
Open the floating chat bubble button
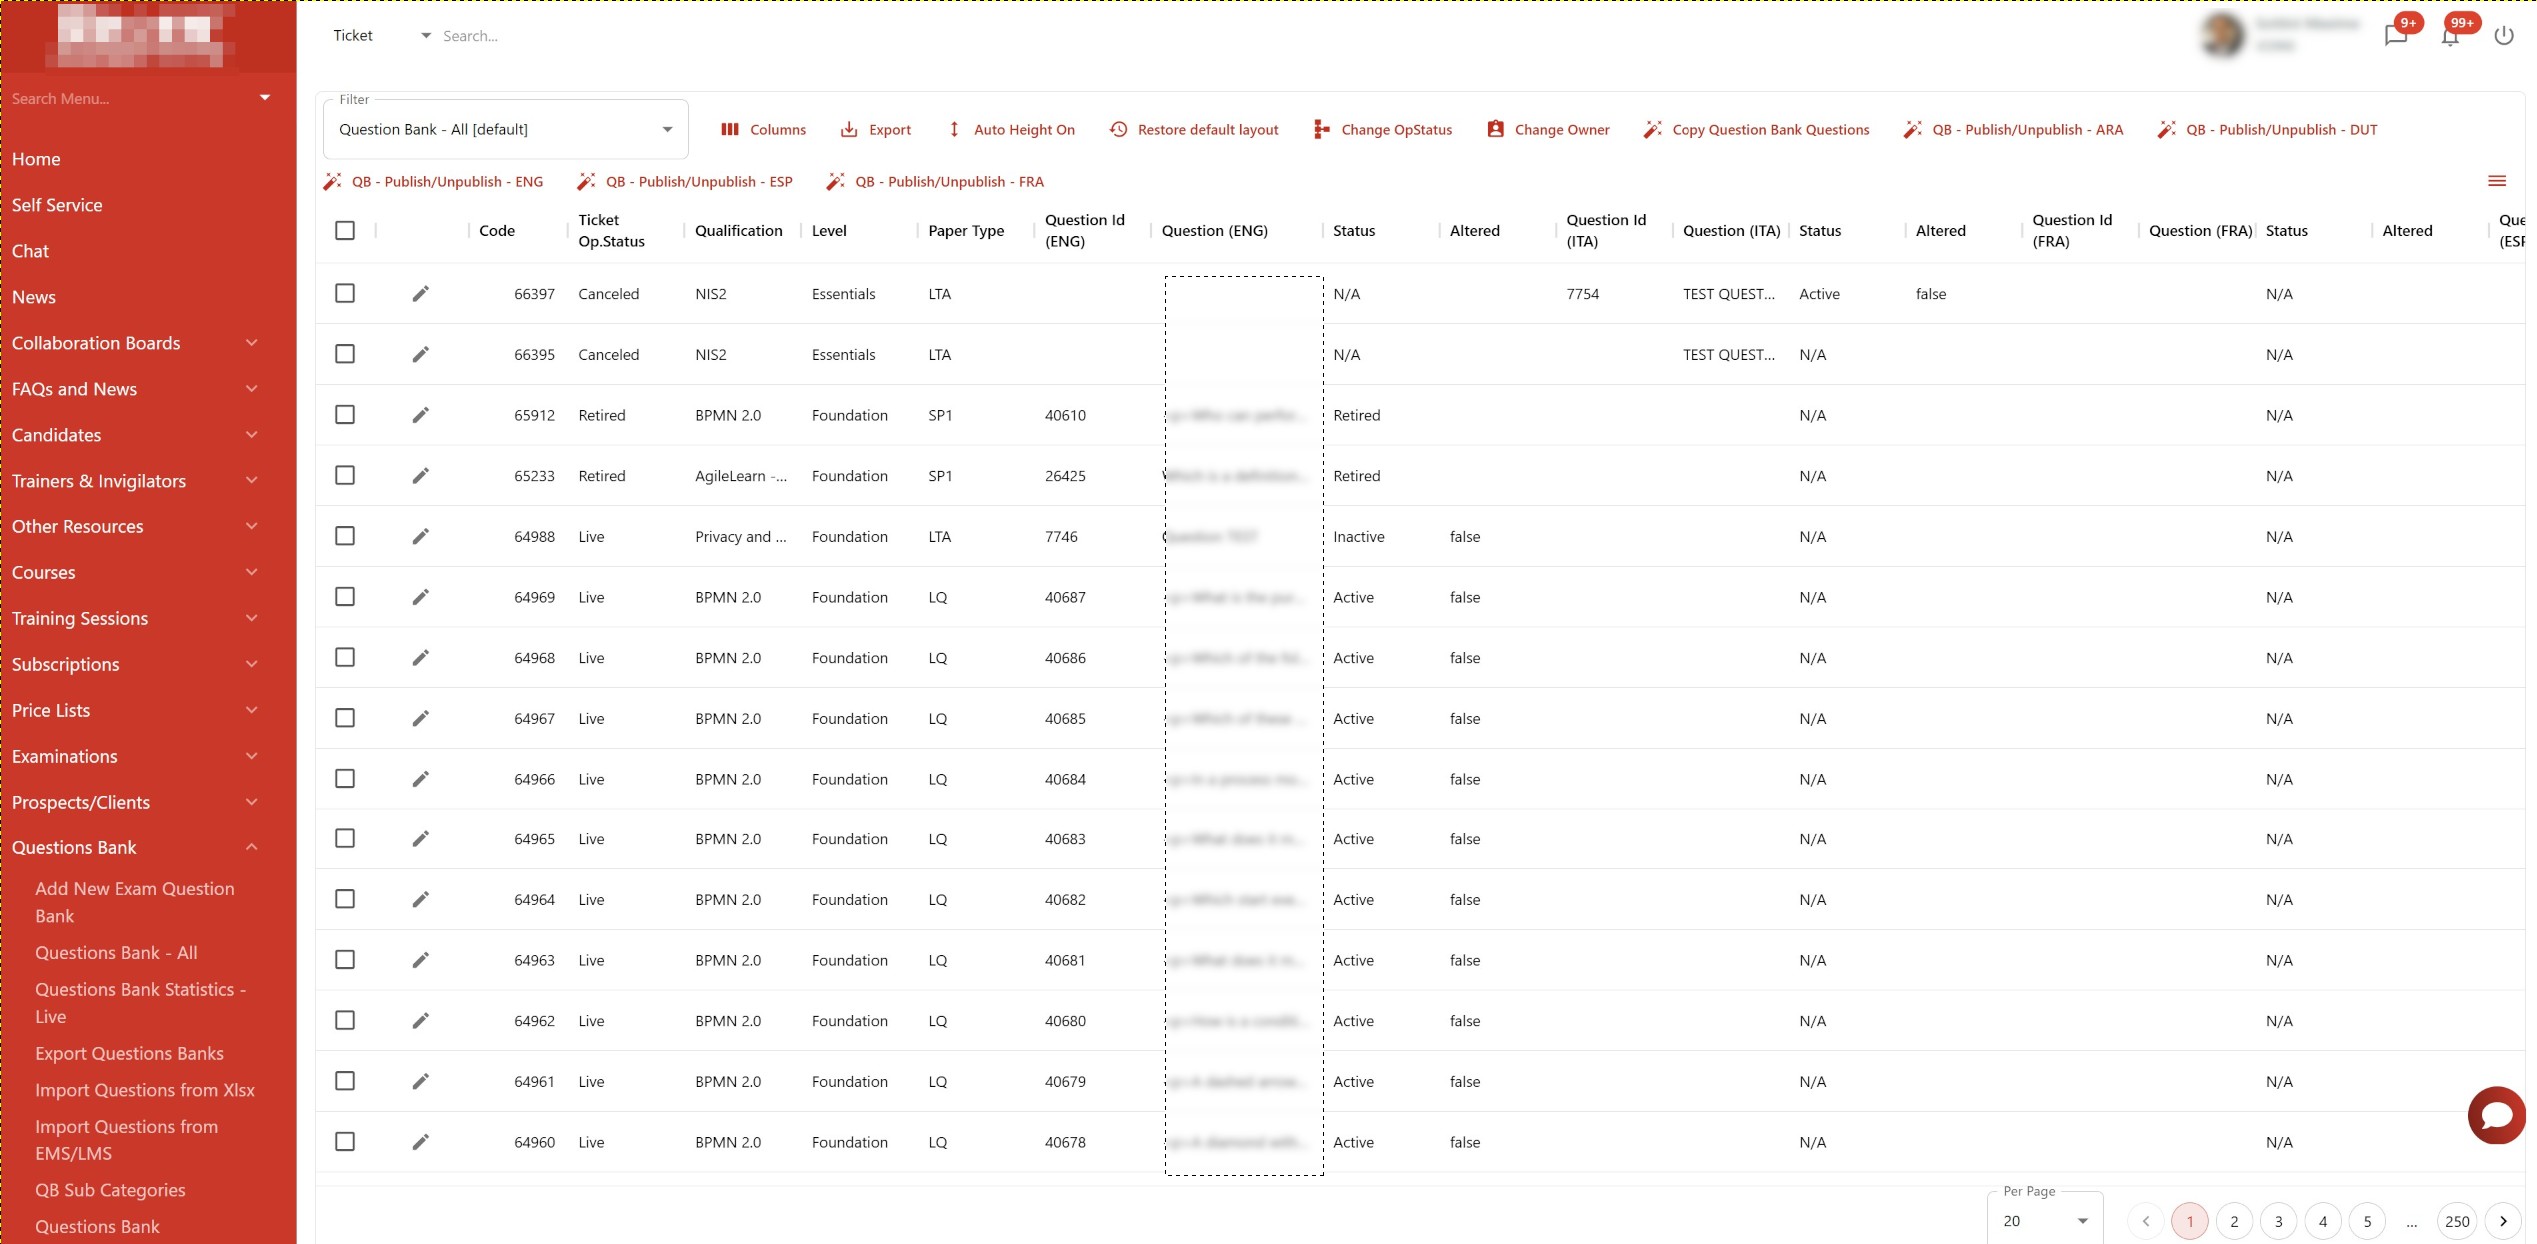pos(2496,1114)
